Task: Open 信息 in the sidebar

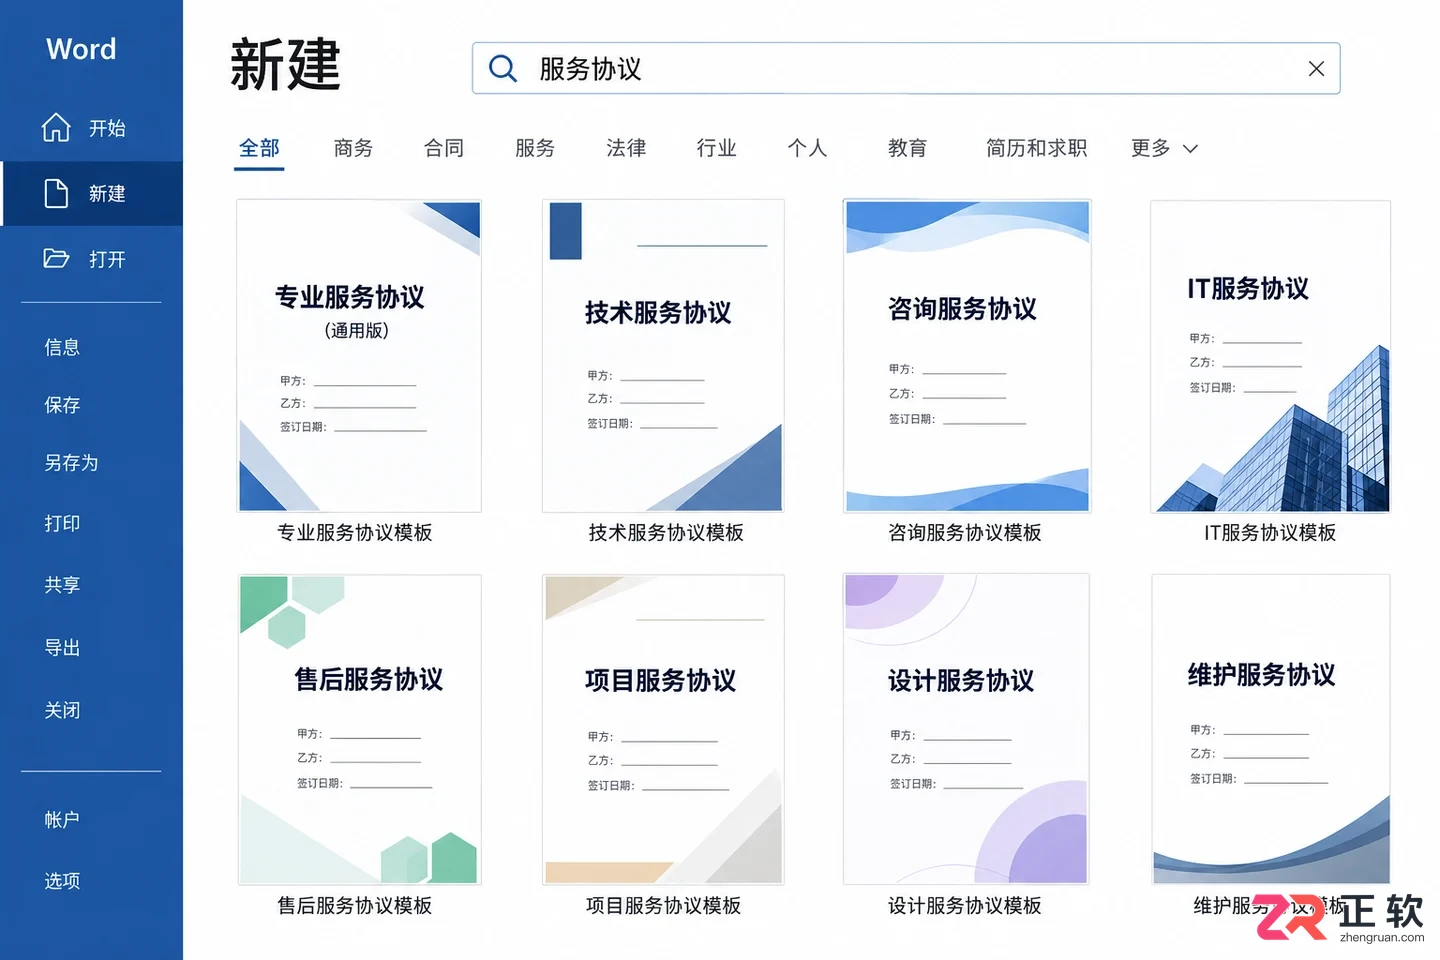Action: pos(62,347)
